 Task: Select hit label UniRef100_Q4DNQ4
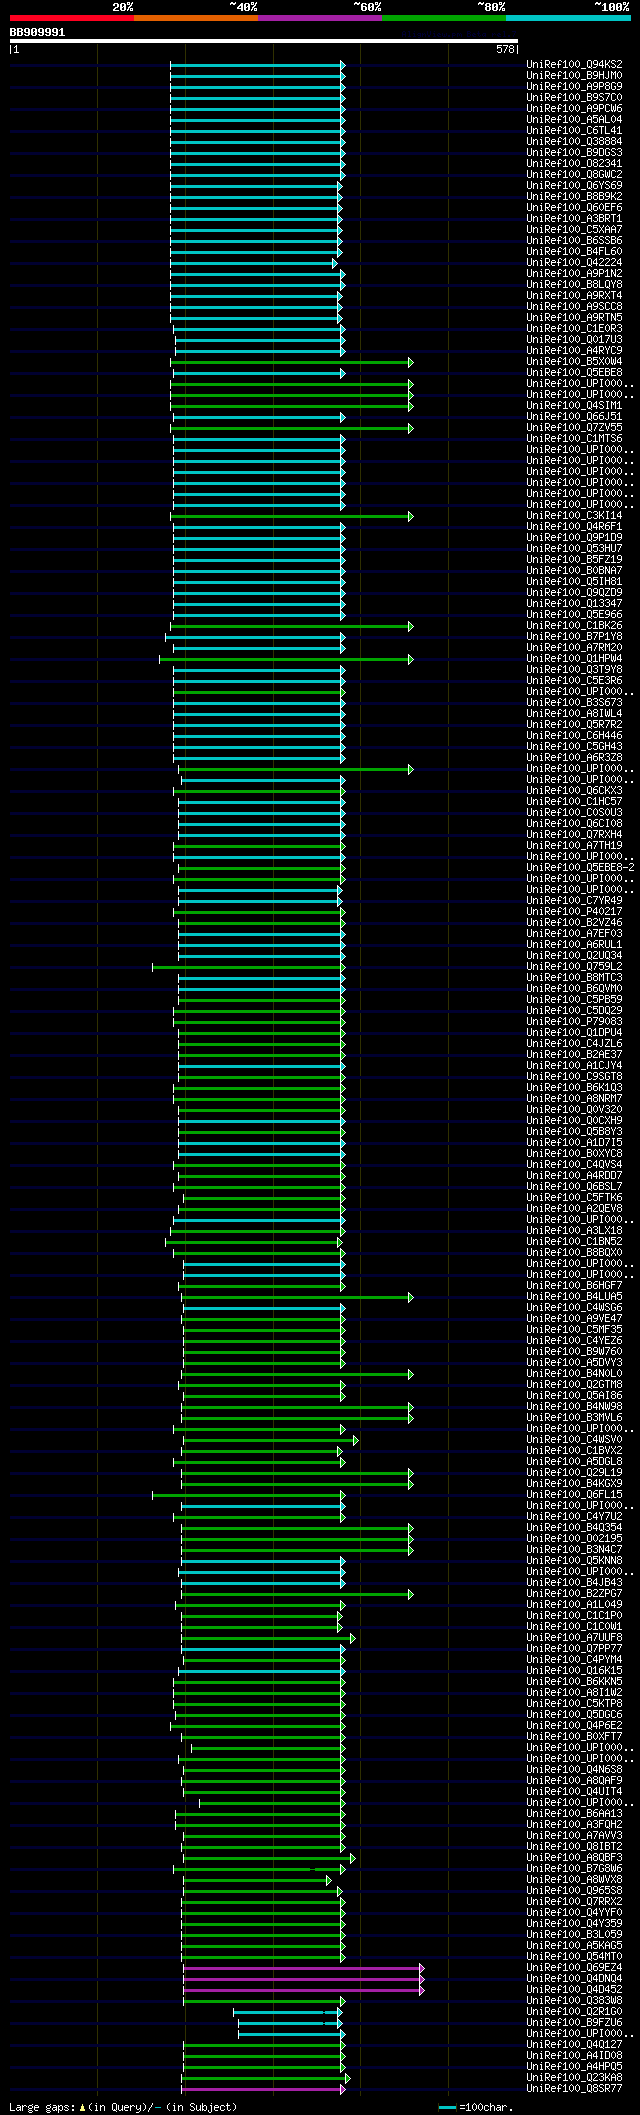click(574, 1978)
